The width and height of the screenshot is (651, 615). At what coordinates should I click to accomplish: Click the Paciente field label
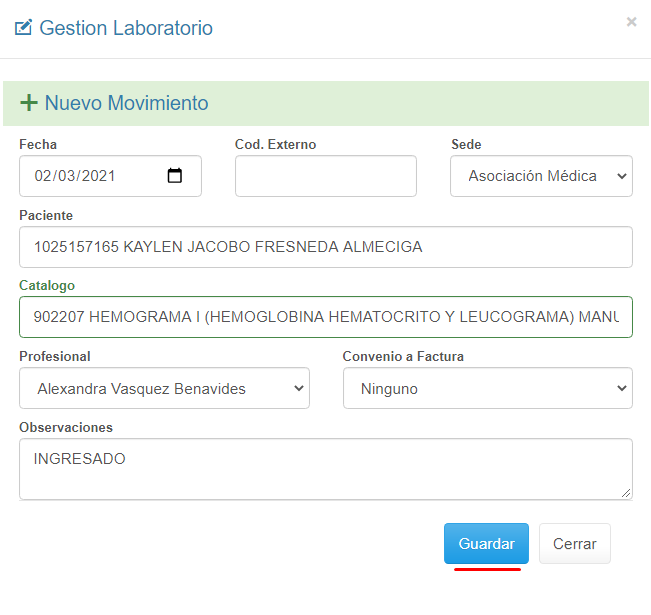46,215
